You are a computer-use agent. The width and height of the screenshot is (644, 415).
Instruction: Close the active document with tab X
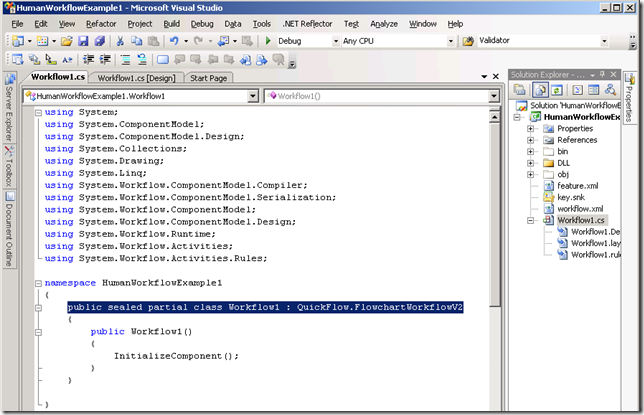point(496,76)
